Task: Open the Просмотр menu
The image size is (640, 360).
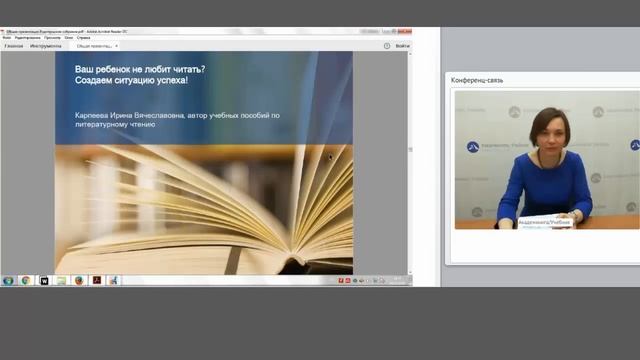Action: click(52, 38)
